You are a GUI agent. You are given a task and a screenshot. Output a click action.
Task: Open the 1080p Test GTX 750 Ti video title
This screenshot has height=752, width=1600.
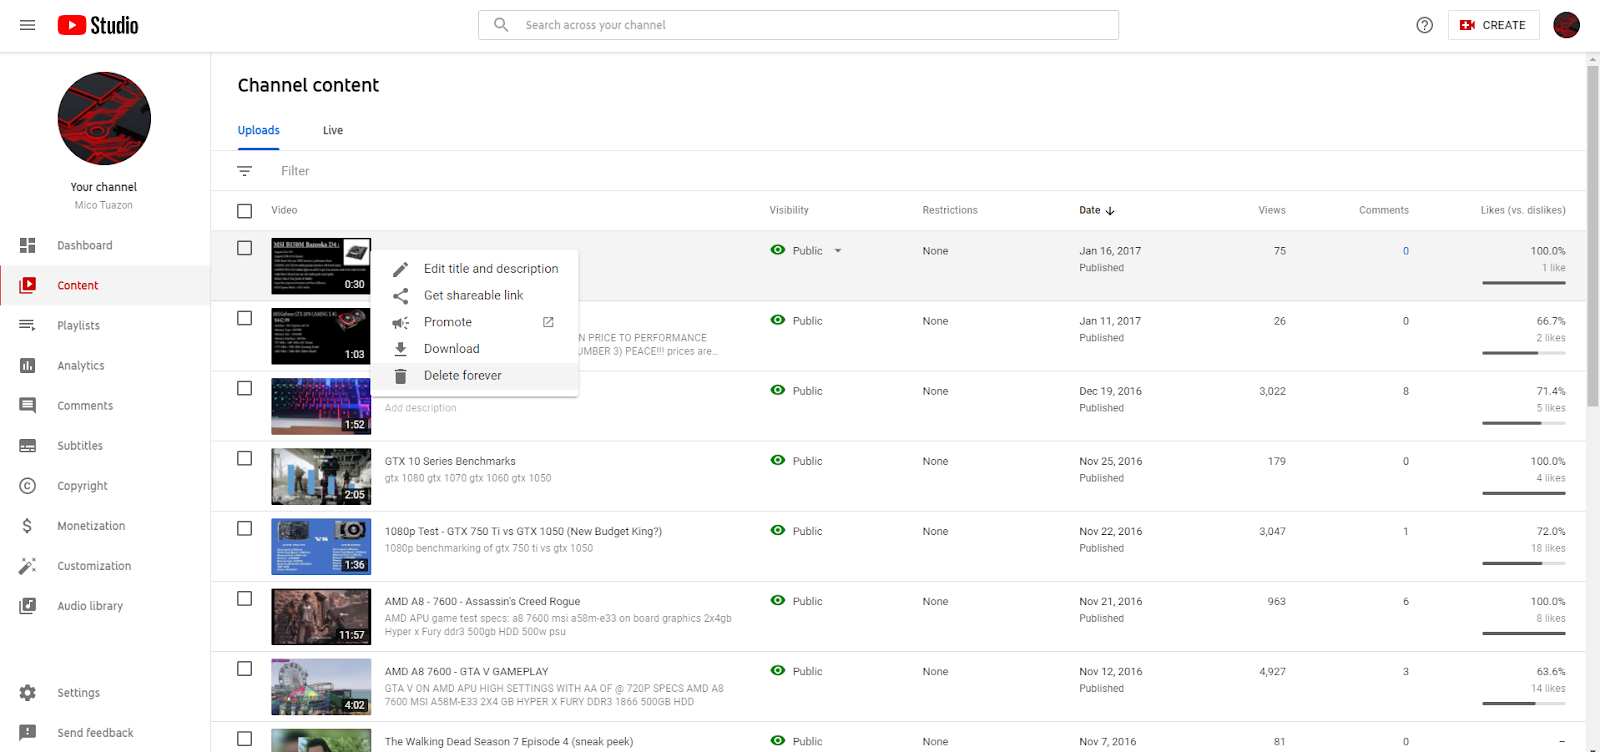click(523, 532)
